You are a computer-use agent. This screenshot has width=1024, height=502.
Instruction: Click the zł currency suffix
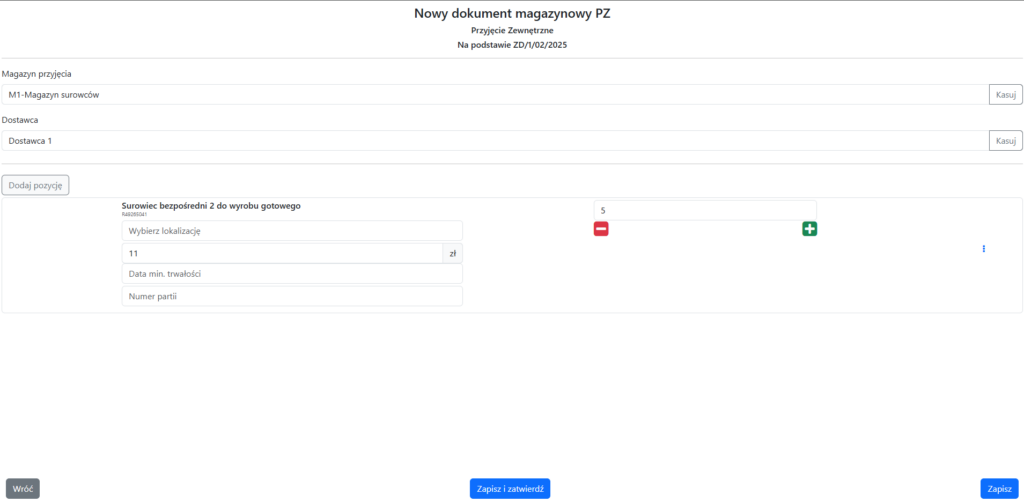(453, 254)
